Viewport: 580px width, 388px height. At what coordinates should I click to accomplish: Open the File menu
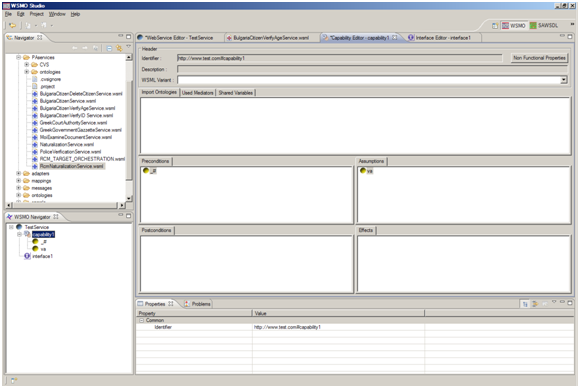8,14
